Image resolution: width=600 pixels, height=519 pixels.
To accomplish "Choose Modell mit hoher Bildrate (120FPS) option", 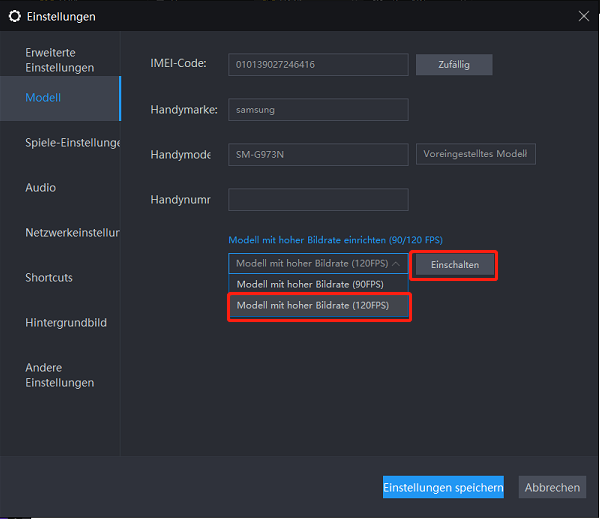I will 319,306.
